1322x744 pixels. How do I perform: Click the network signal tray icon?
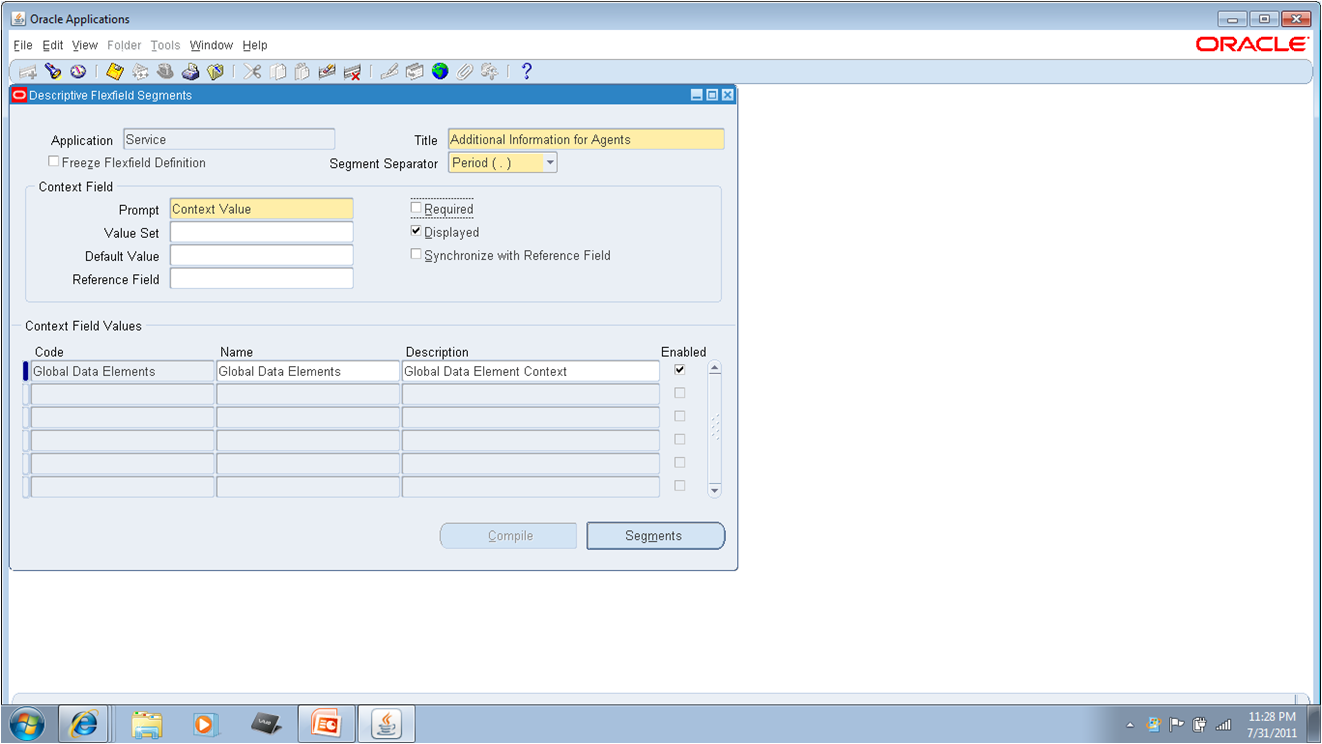coord(1222,725)
